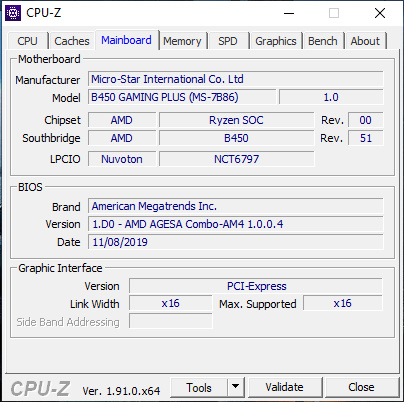Viewport: 404px width, 402px height.
Task: Click the version text Ver. 1.91.0.x64
Action: [x=121, y=391]
